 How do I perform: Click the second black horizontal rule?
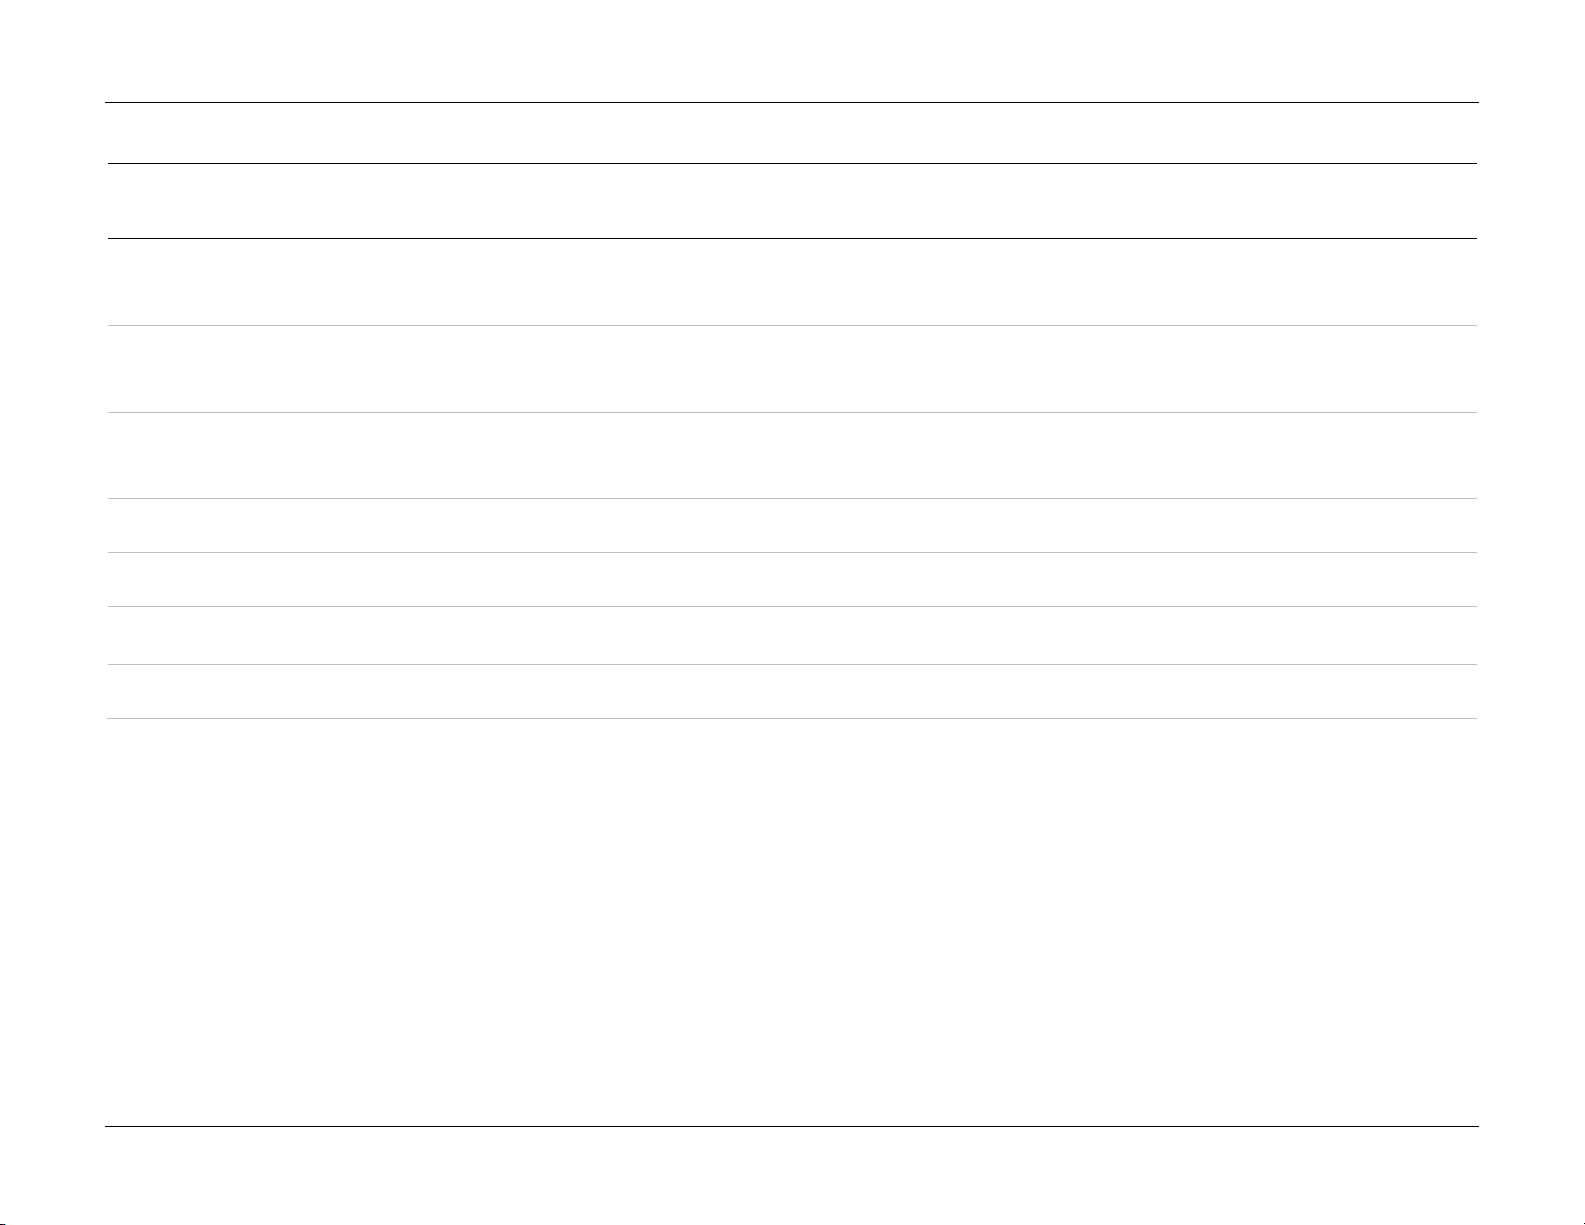(x=792, y=164)
